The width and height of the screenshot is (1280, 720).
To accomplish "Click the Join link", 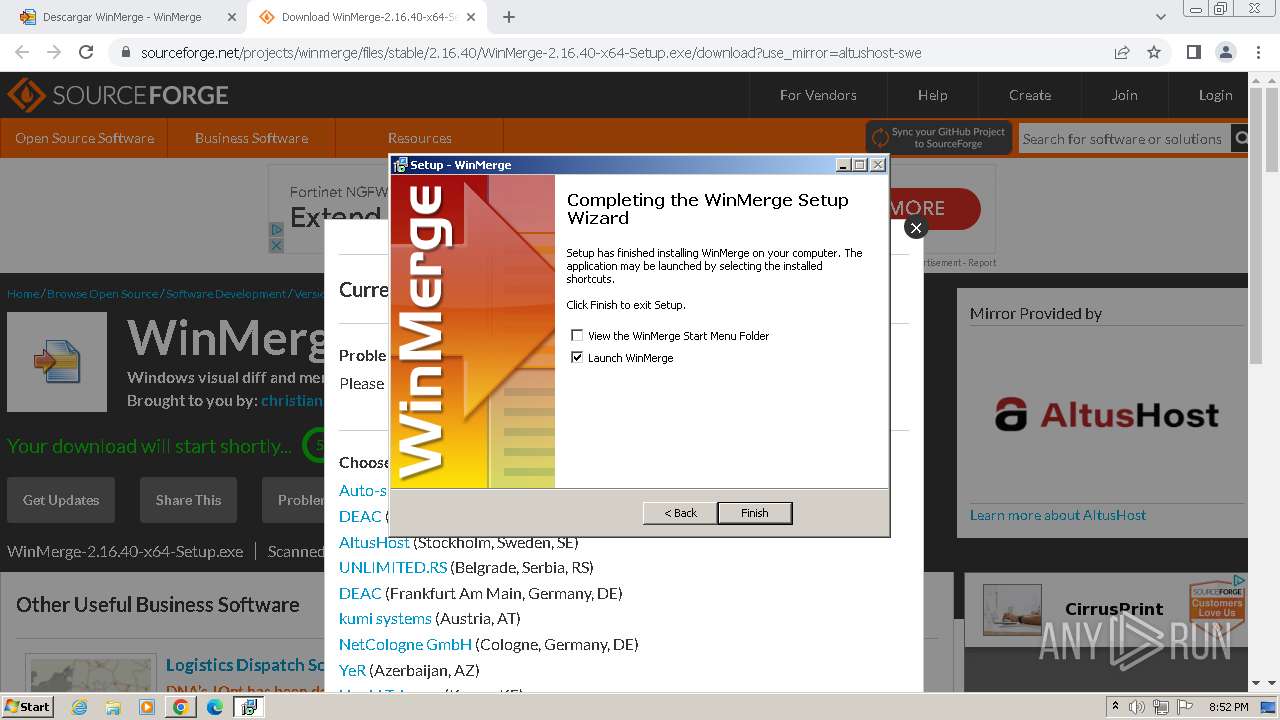I will coord(1124,95).
